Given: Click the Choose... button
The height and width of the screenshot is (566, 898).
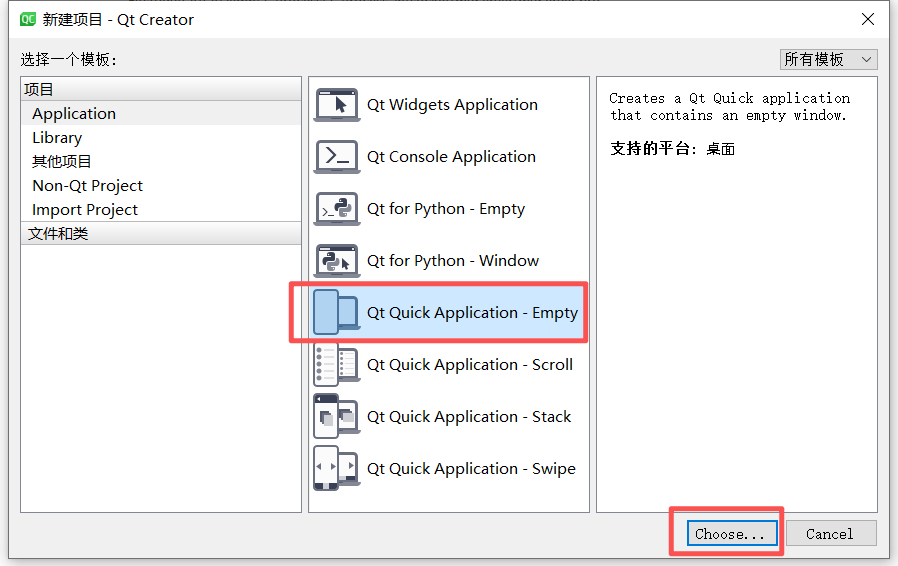Looking at the screenshot, I should 732,533.
